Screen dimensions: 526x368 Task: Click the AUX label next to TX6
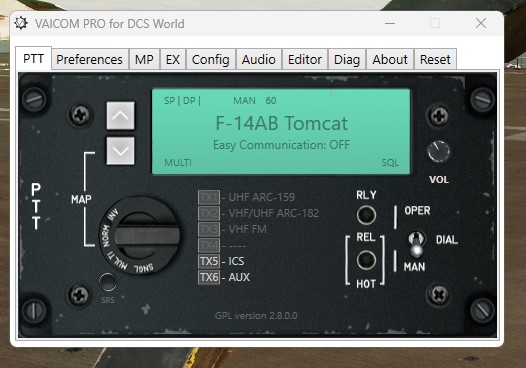[239, 277]
